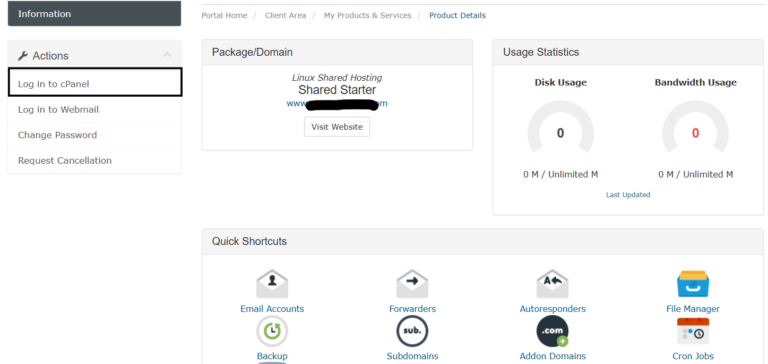This screenshot has width=768, height=364.
Task: Click the Visit Website button
Action: pyautogui.click(x=337, y=127)
